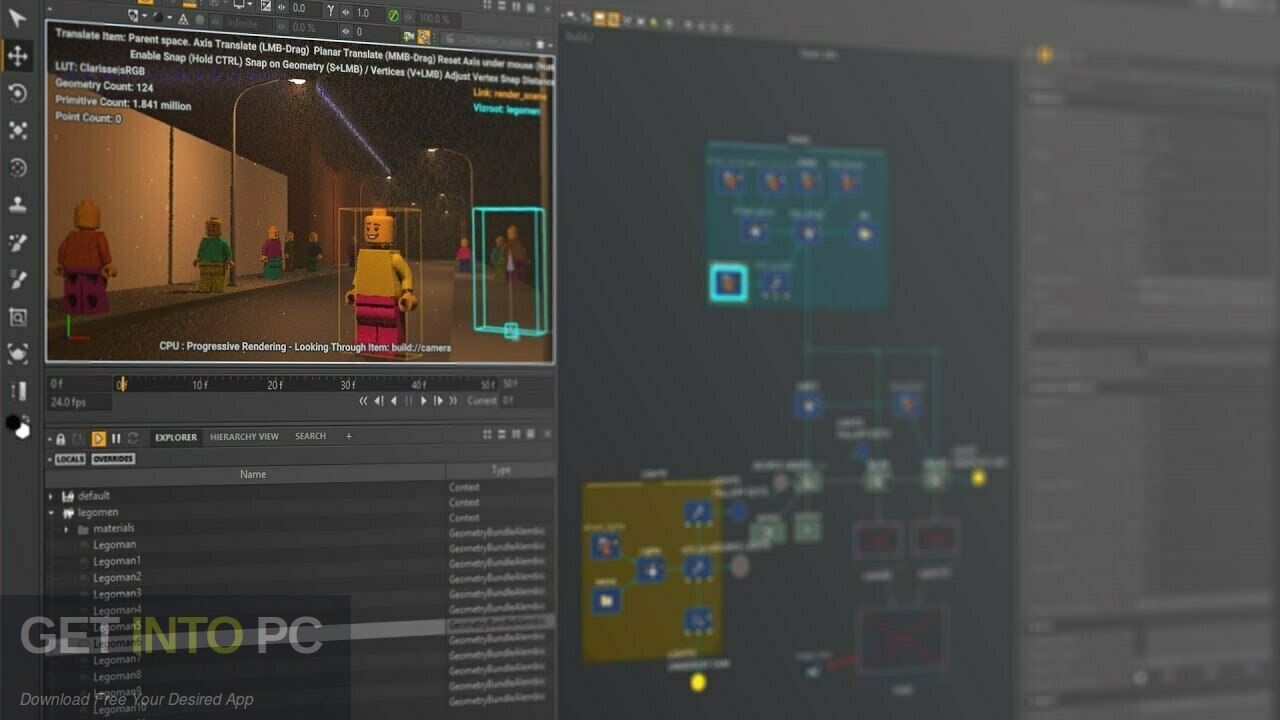Viewport: 1280px width, 720px height.
Task: Collapse the legomen context
Action: pyautogui.click(x=52, y=512)
